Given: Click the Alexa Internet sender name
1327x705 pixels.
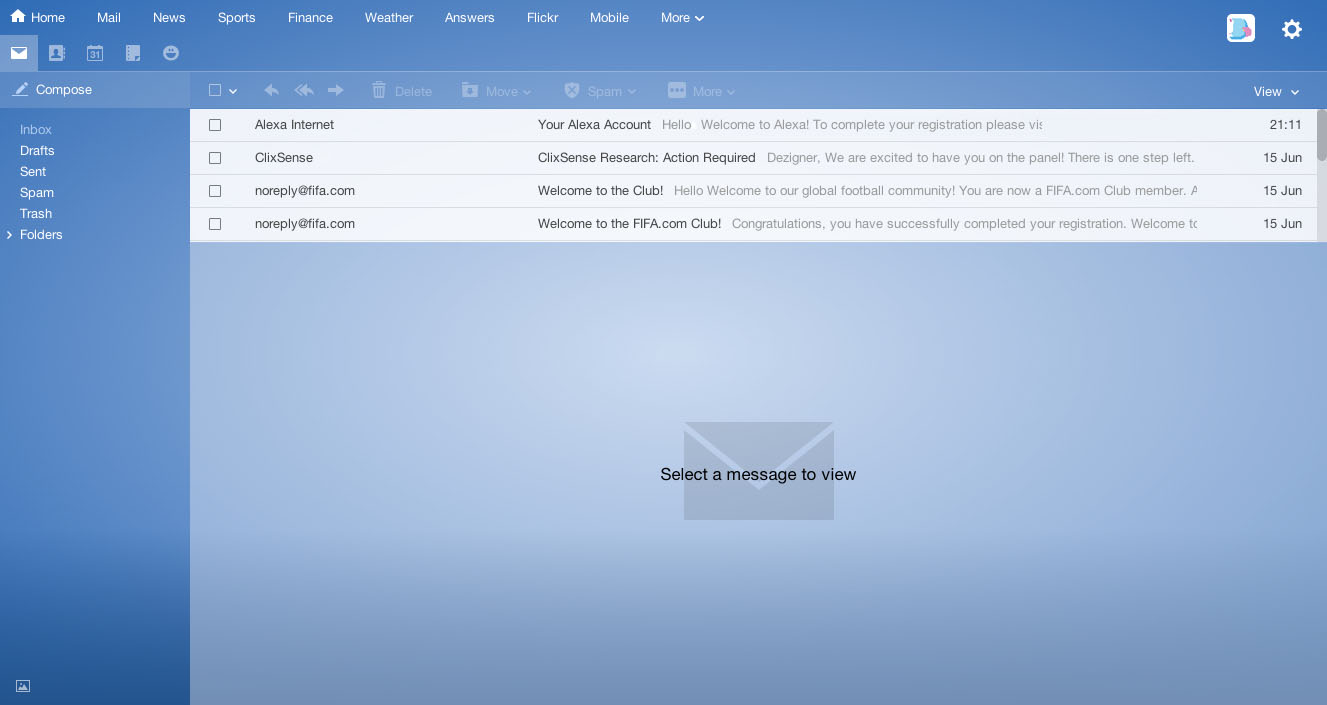Looking at the screenshot, I should pyautogui.click(x=294, y=125).
